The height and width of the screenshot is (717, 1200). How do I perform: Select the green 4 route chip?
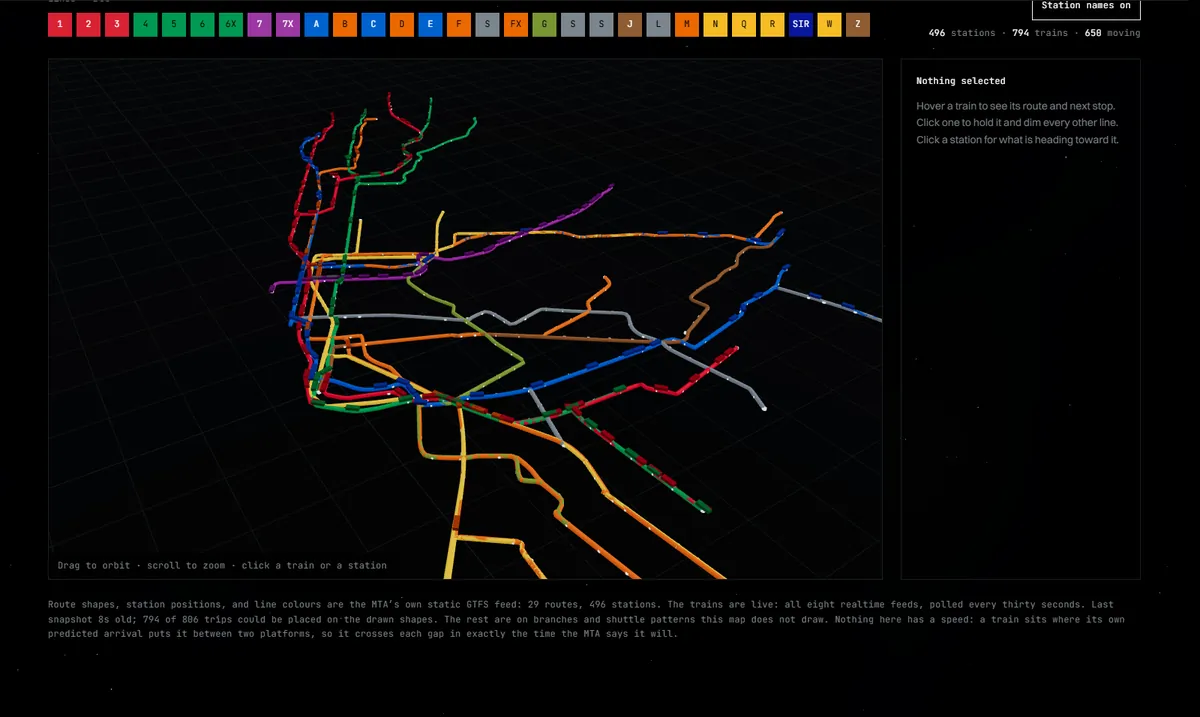click(x=145, y=25)
